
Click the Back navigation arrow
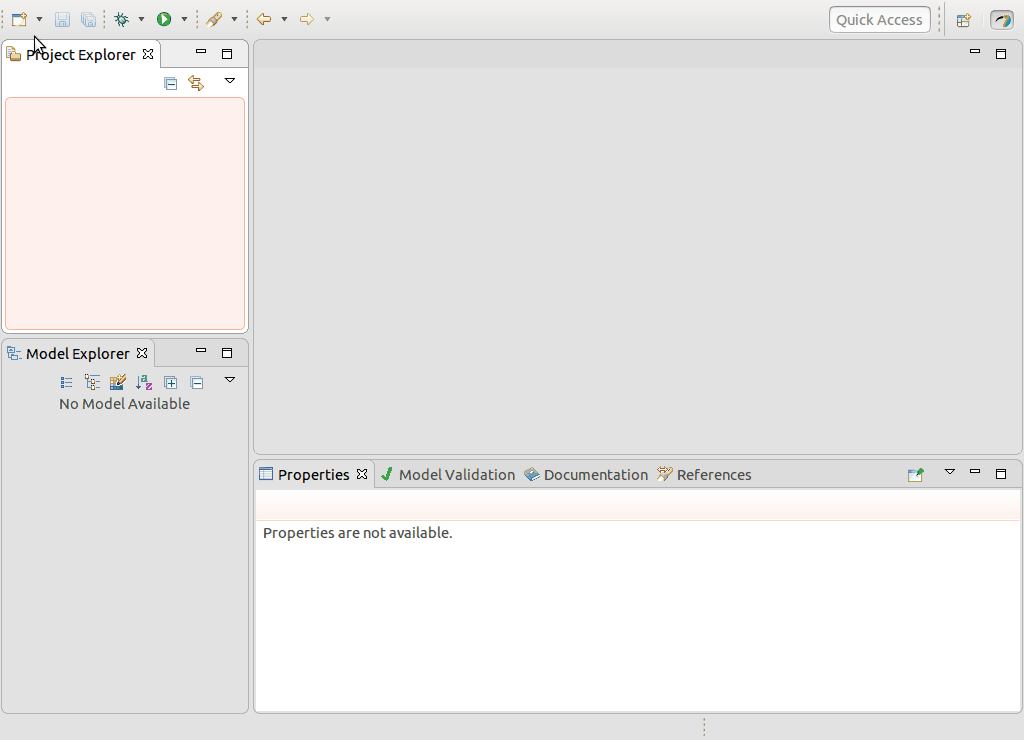[x=264, y=19]
